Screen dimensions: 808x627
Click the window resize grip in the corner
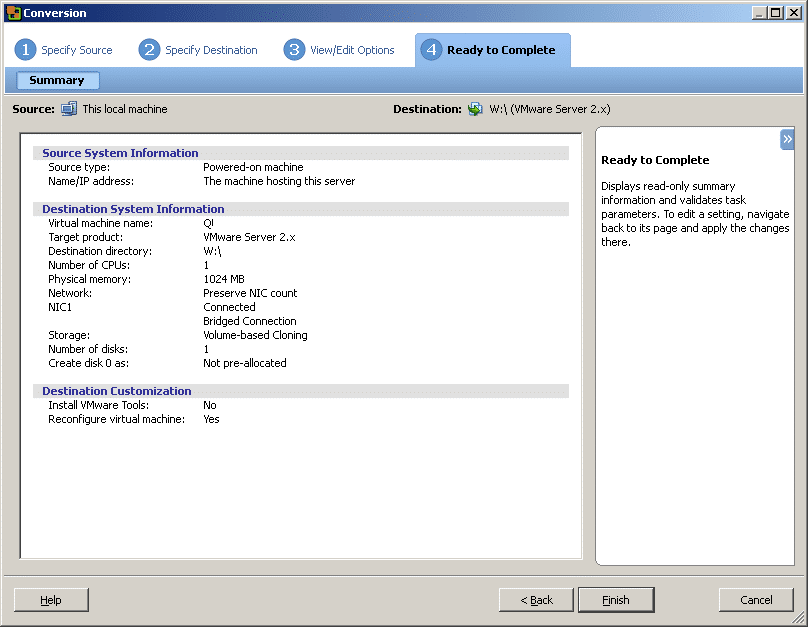(x=798, y=617)
